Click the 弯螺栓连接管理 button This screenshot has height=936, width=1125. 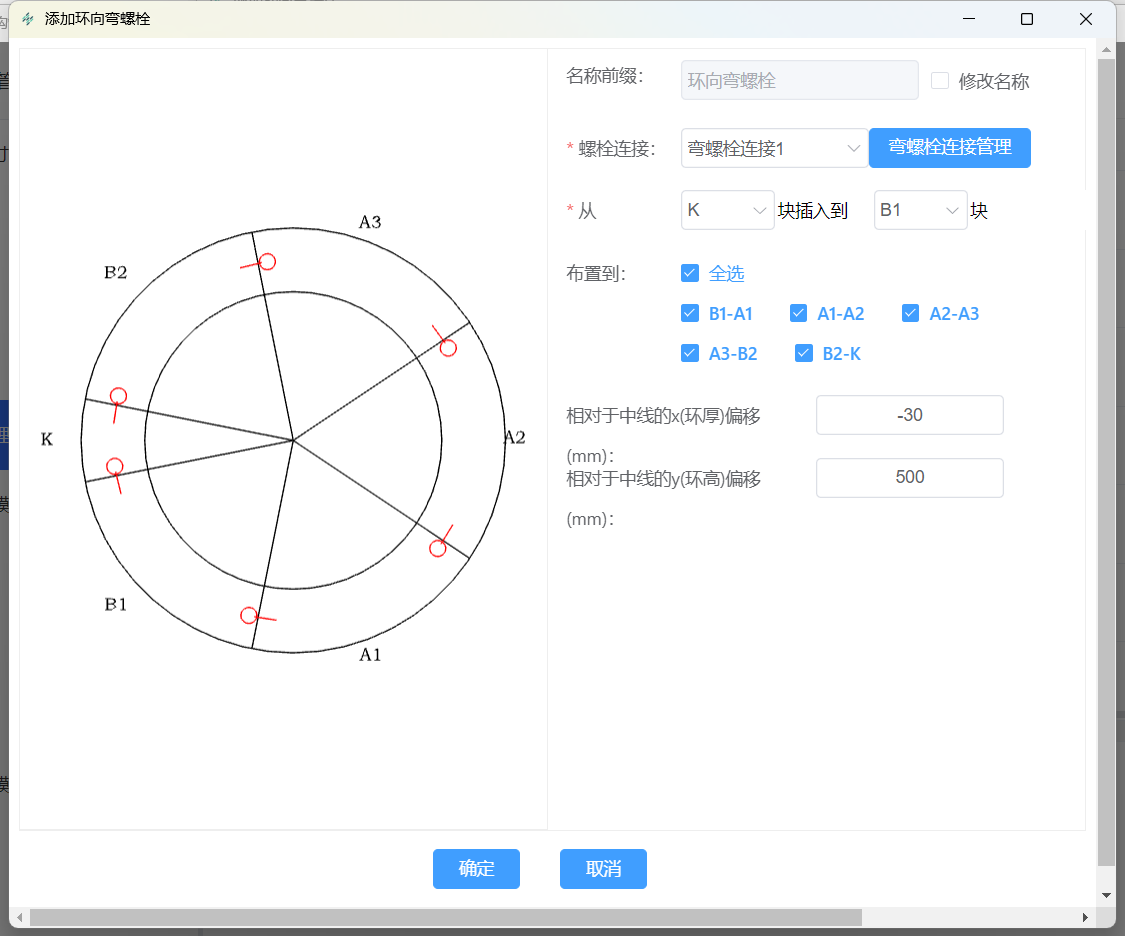[x=949, y=147]
